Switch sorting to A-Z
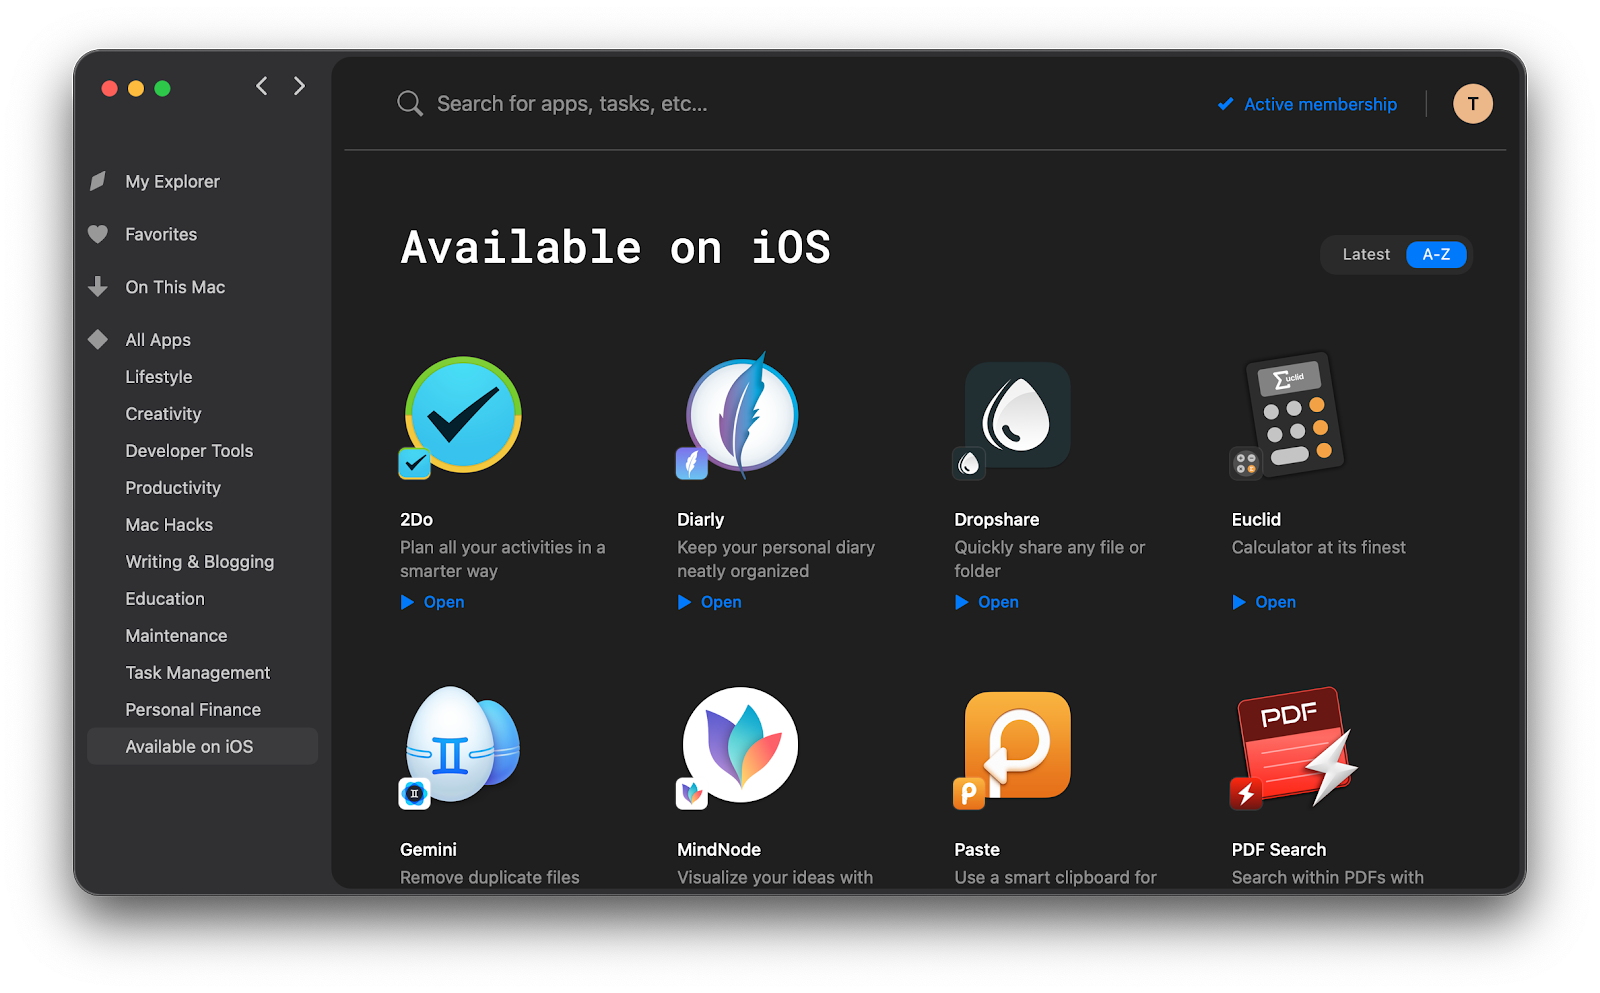Screen dimensions: 1600x993 click(1436, 254)
